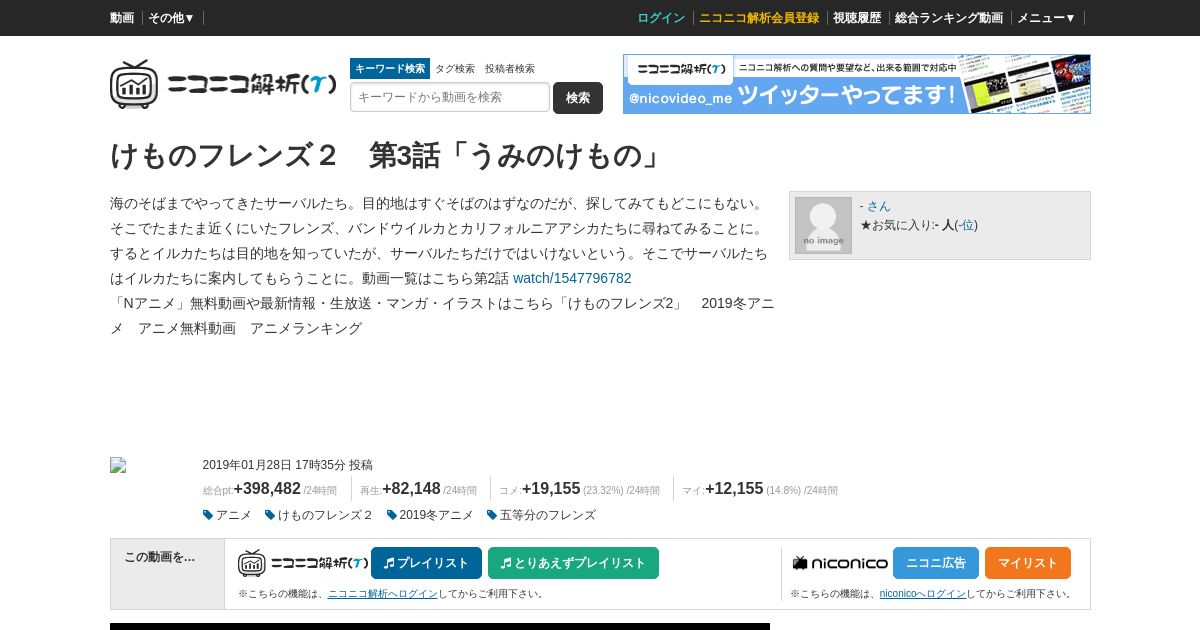
Task: Focus the keyword search input field
Action: (x=450, y=97)
